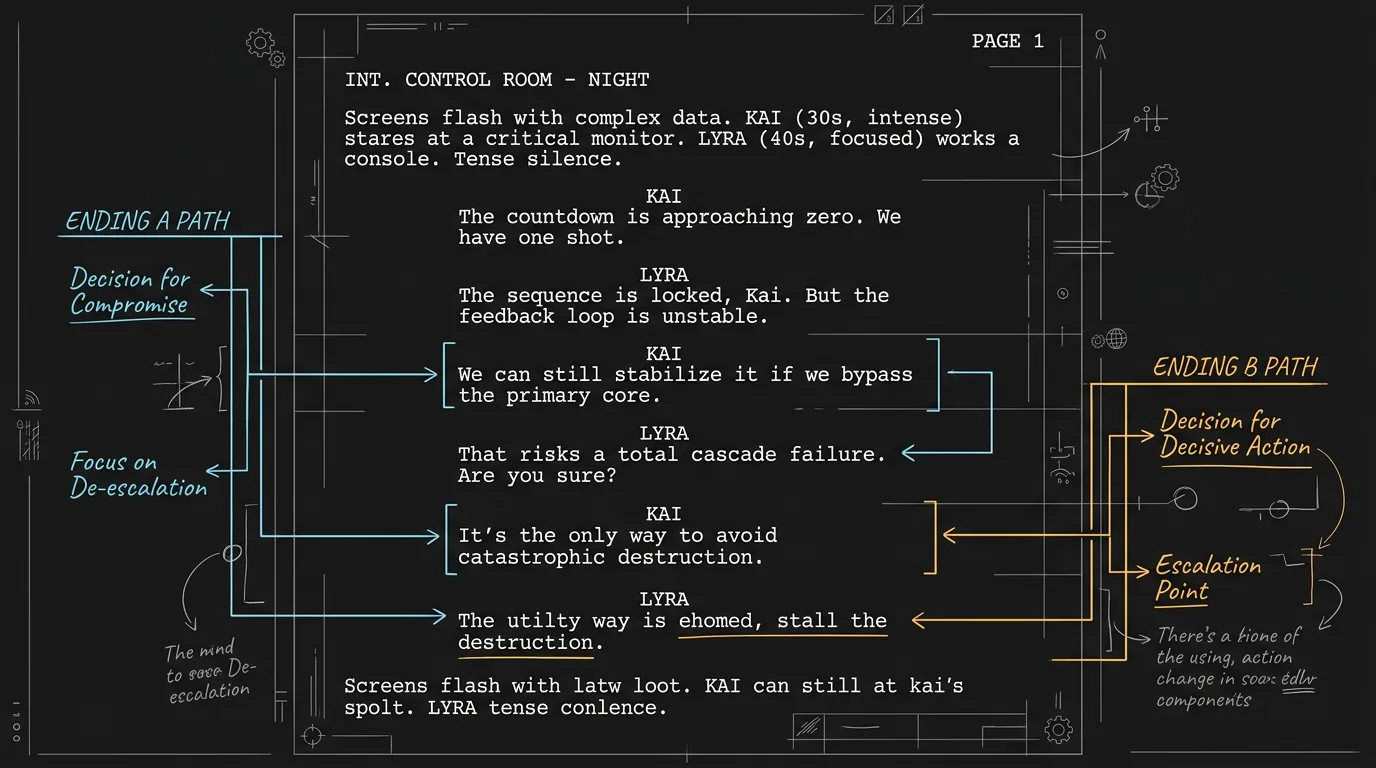Click the line 'Screens flash with complex data'
The width and height of the screenshot is (1376, 768).
[654, 118]
